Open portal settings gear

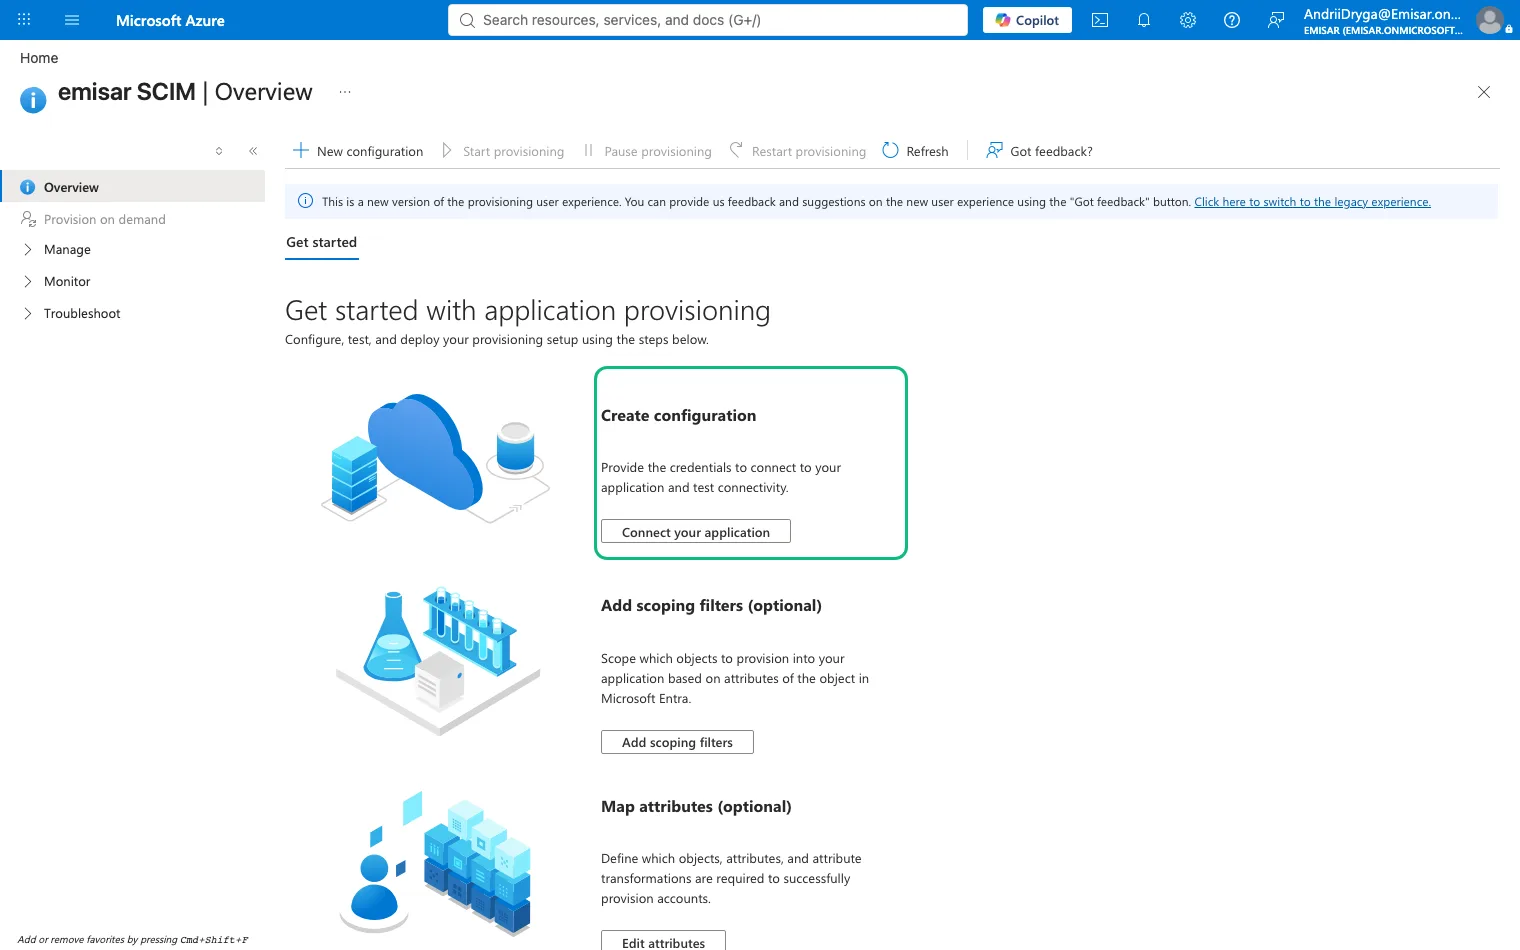1188,20
